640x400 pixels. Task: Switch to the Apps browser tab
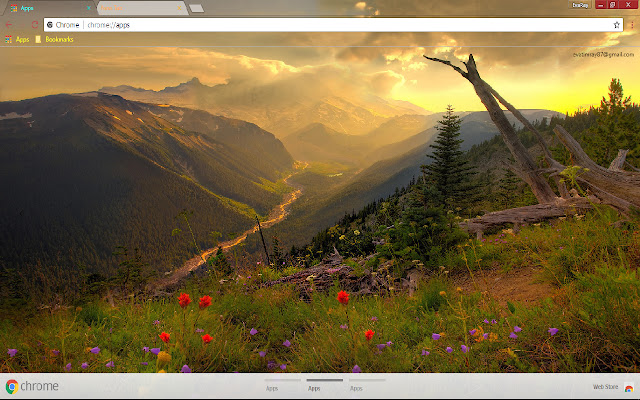point(48,8)
